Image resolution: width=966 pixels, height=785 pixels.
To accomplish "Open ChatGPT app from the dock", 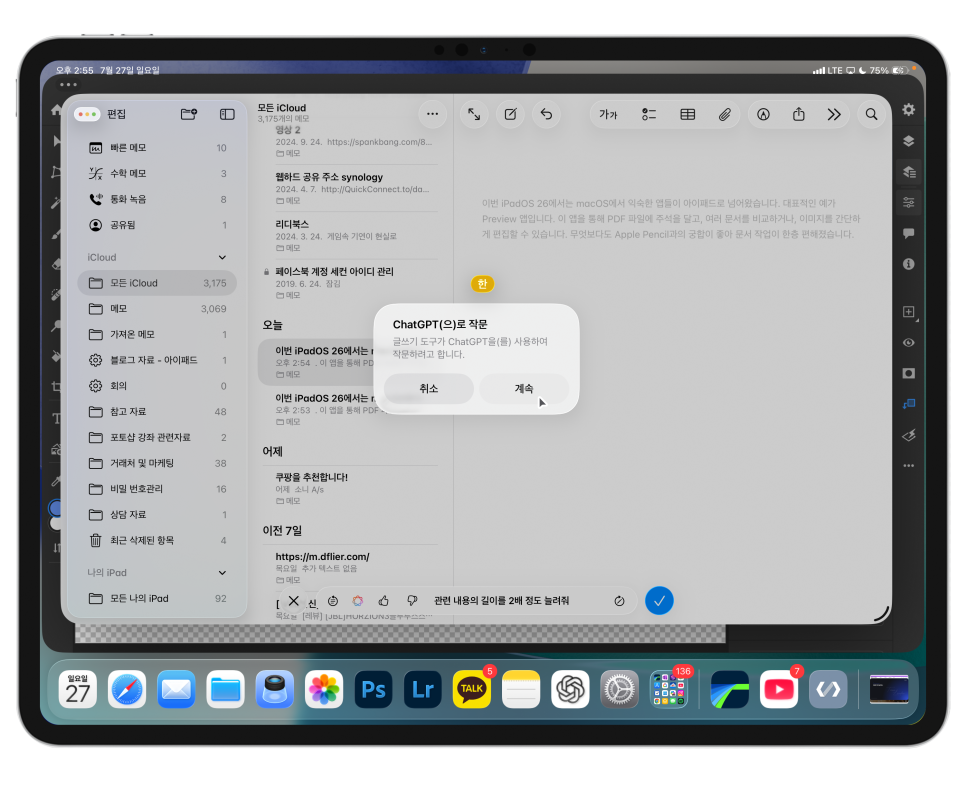I will [570, 689].
